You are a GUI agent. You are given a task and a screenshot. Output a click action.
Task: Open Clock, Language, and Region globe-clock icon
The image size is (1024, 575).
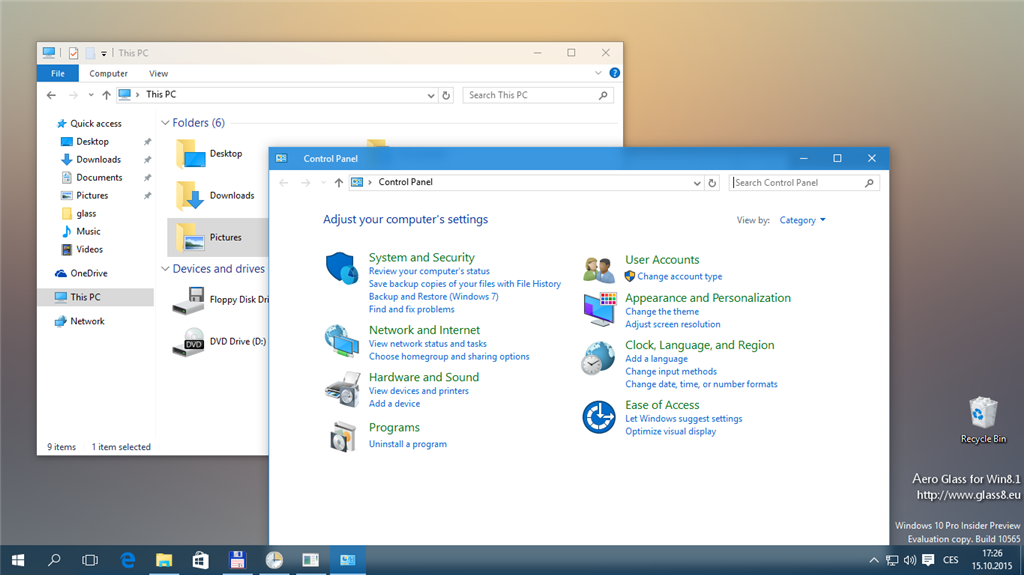[598, 357]
